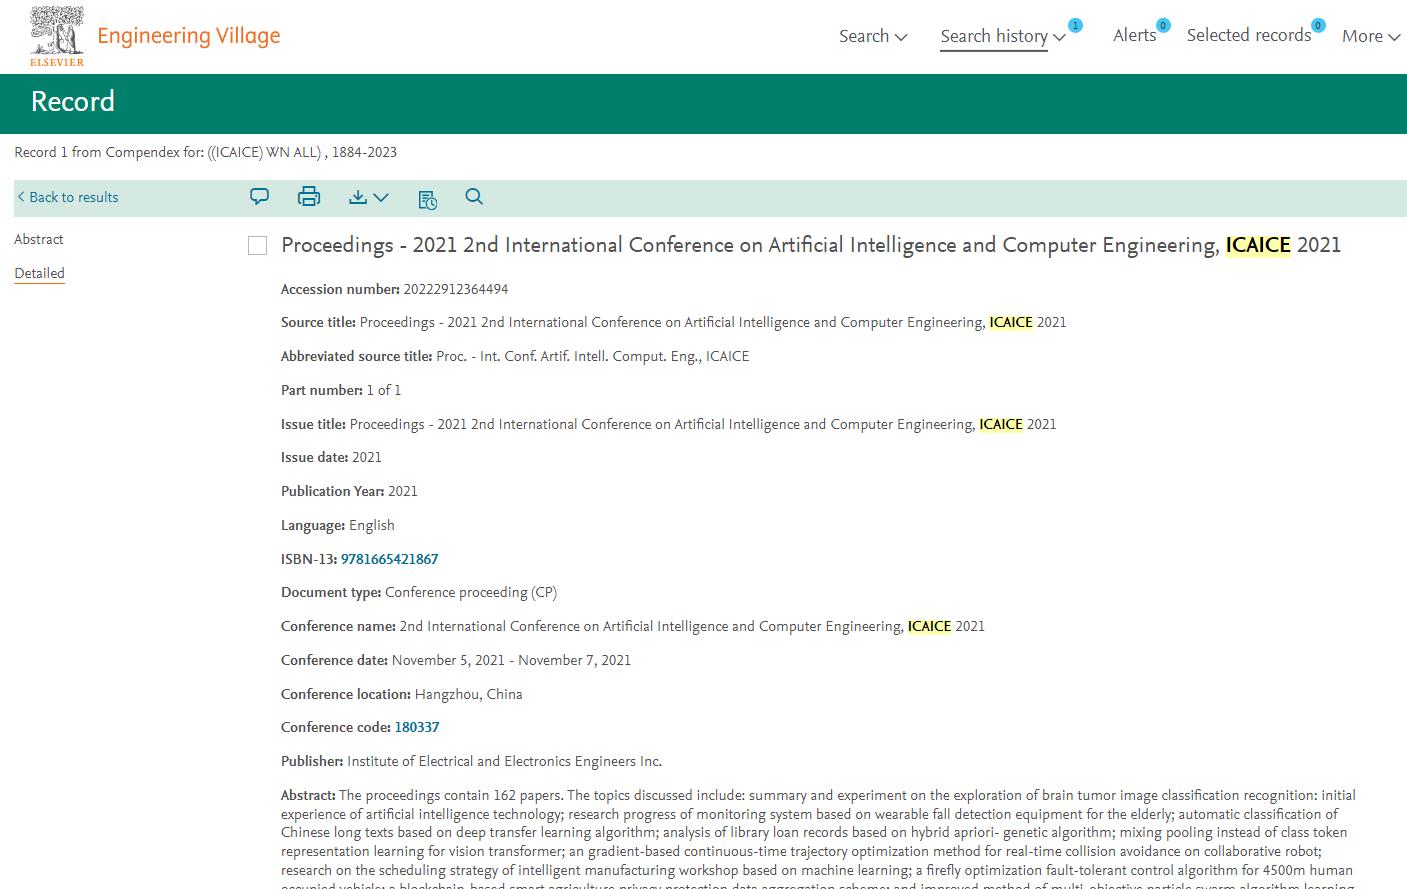Switch to the Detailed view

tap(39, 273)
